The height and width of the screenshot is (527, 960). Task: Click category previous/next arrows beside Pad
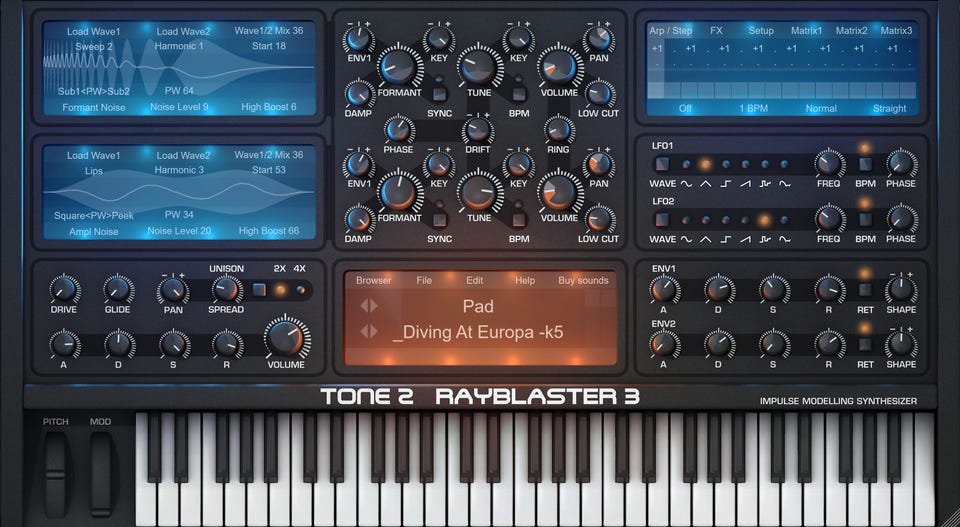(x=369, y=305)
